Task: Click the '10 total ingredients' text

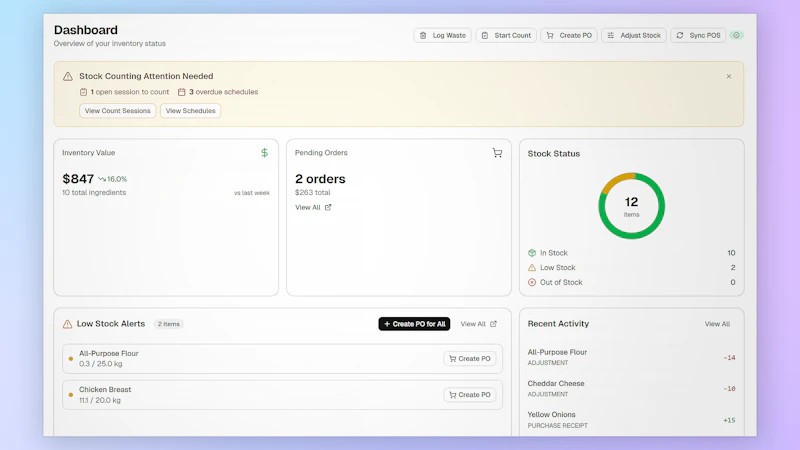Action: tap(94, 193)
